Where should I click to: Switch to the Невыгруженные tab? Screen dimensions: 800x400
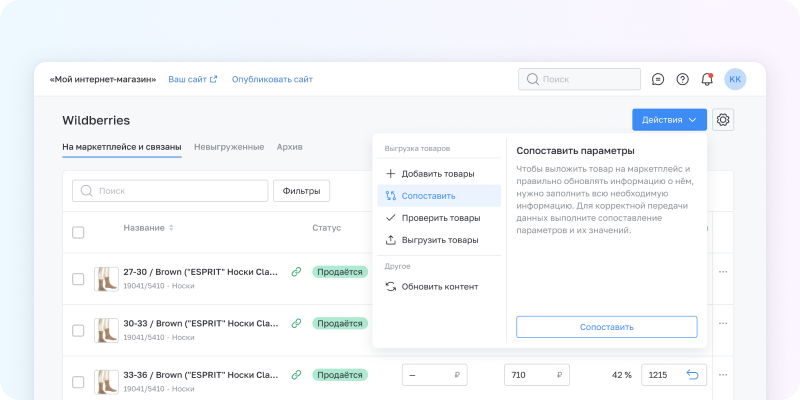pos(229,147)
